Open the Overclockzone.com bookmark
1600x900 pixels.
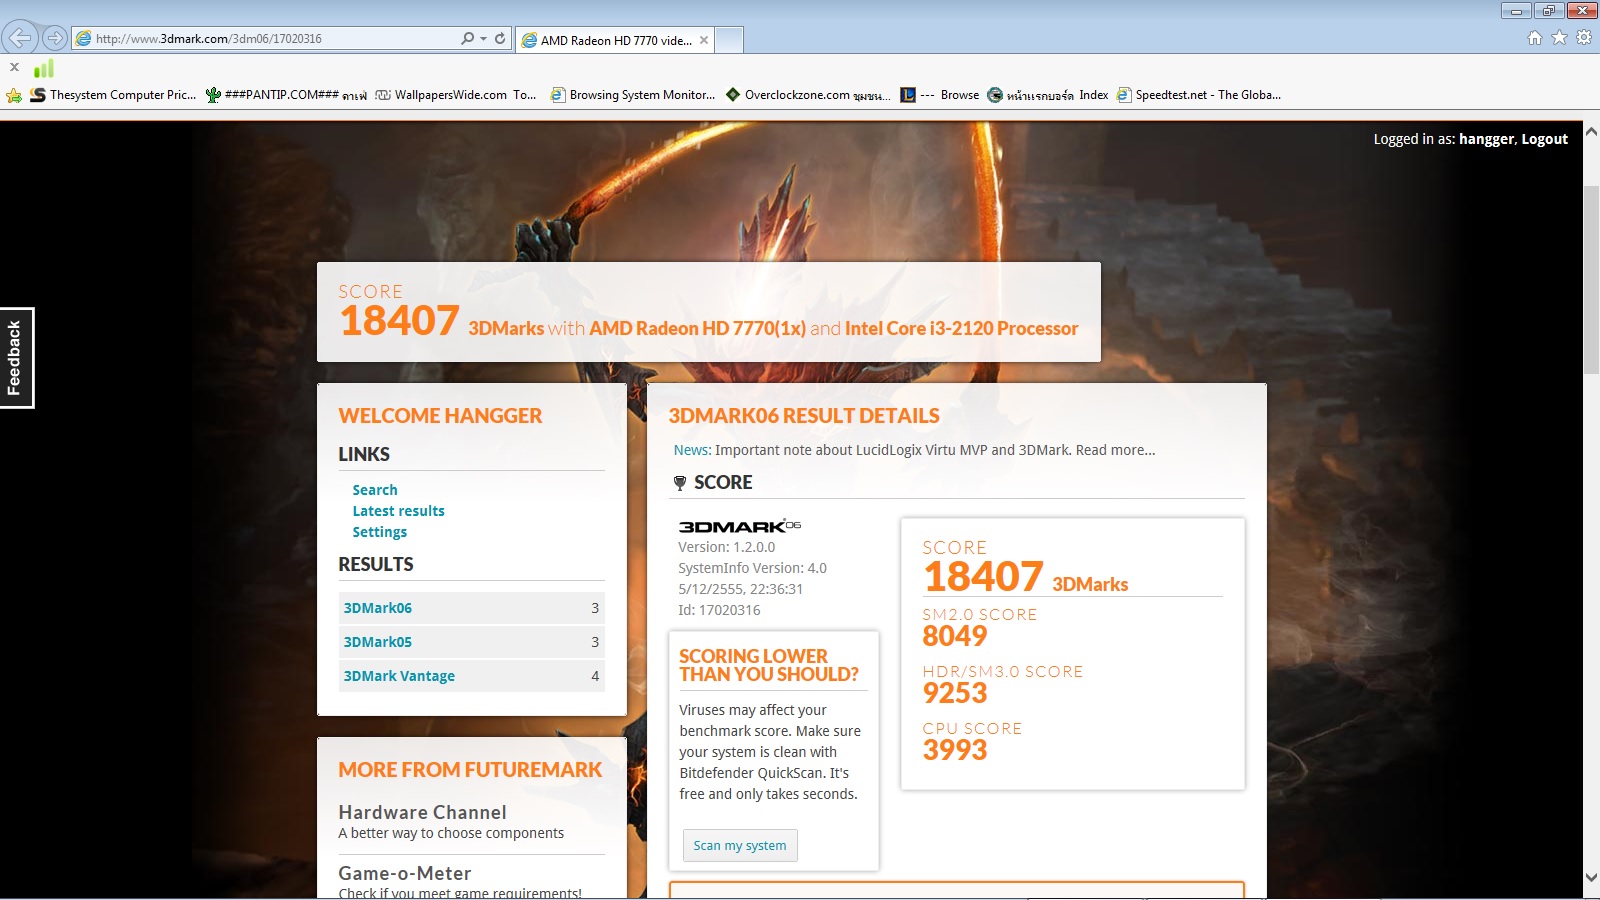[x=807, y=95]
